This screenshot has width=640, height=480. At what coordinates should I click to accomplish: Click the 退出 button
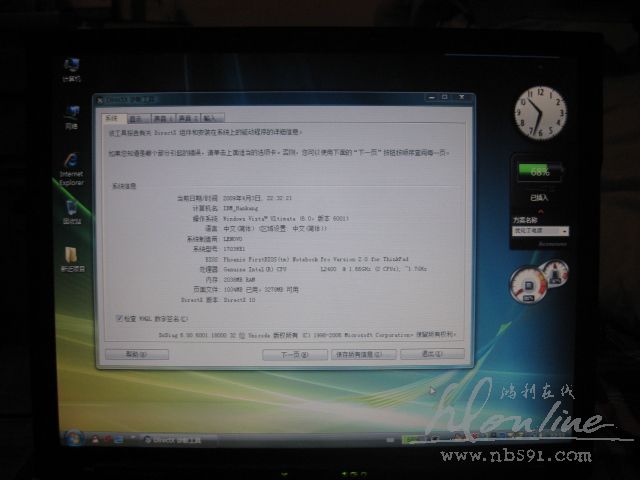(x=432, y=354)
